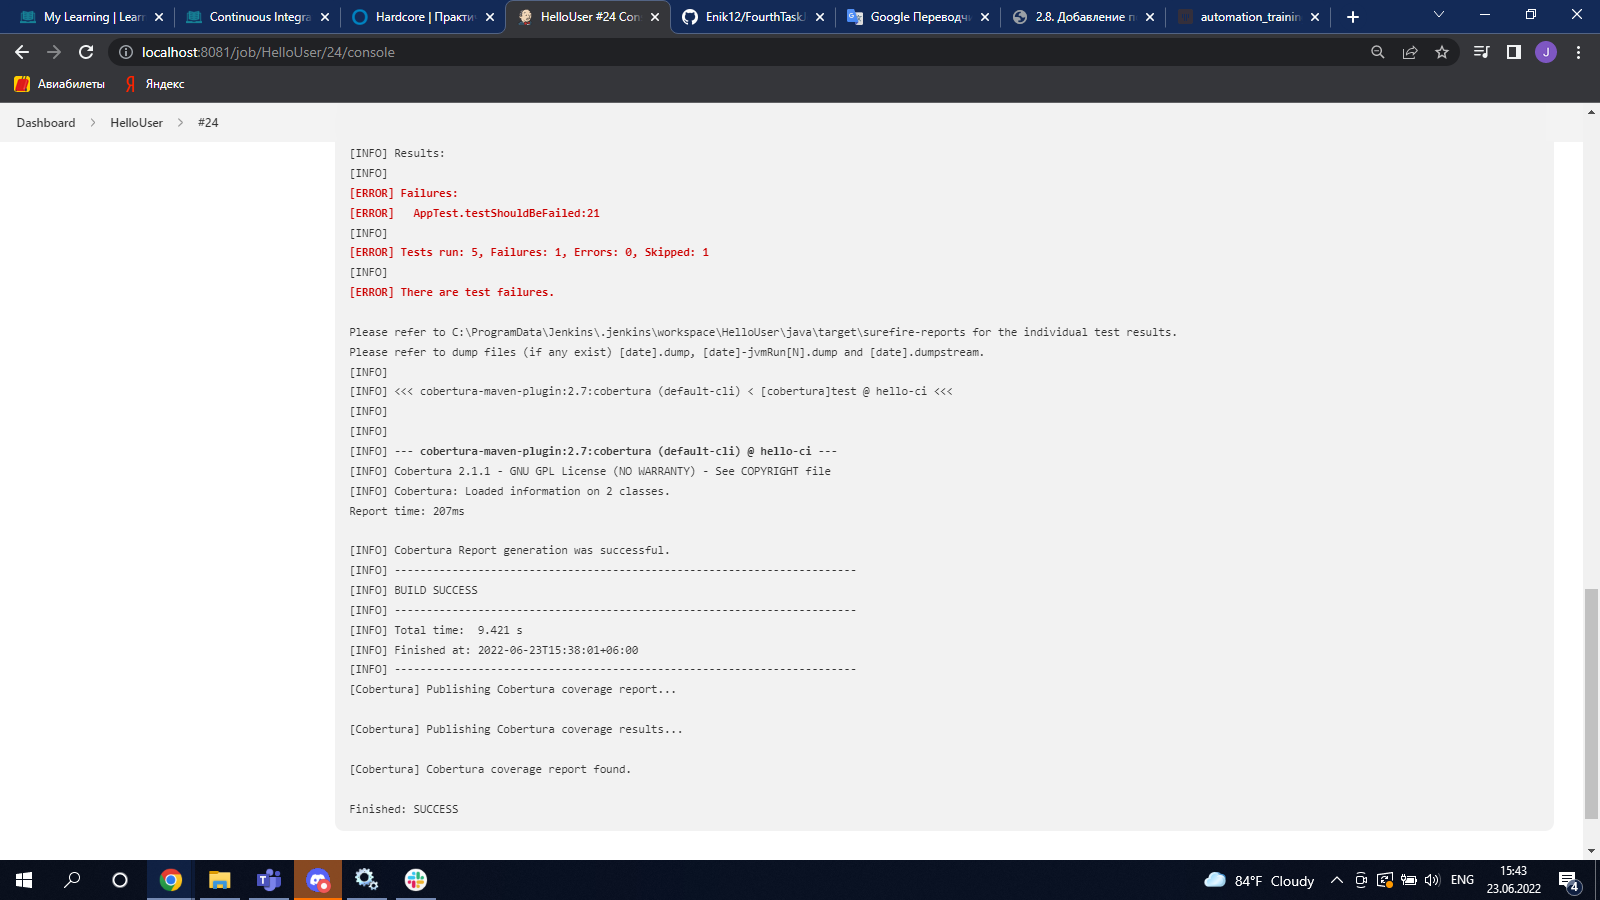
Task: Toggle the browser side panel
Action: [1514, 52]
